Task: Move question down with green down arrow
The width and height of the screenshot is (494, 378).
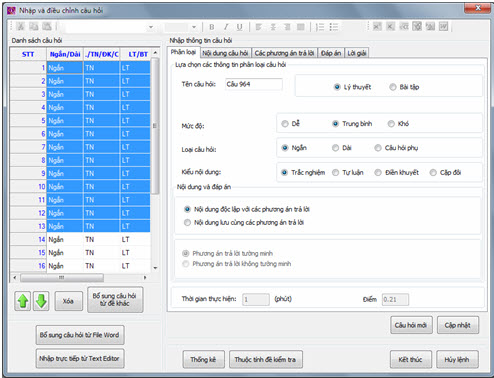Action: pos(41,301)
